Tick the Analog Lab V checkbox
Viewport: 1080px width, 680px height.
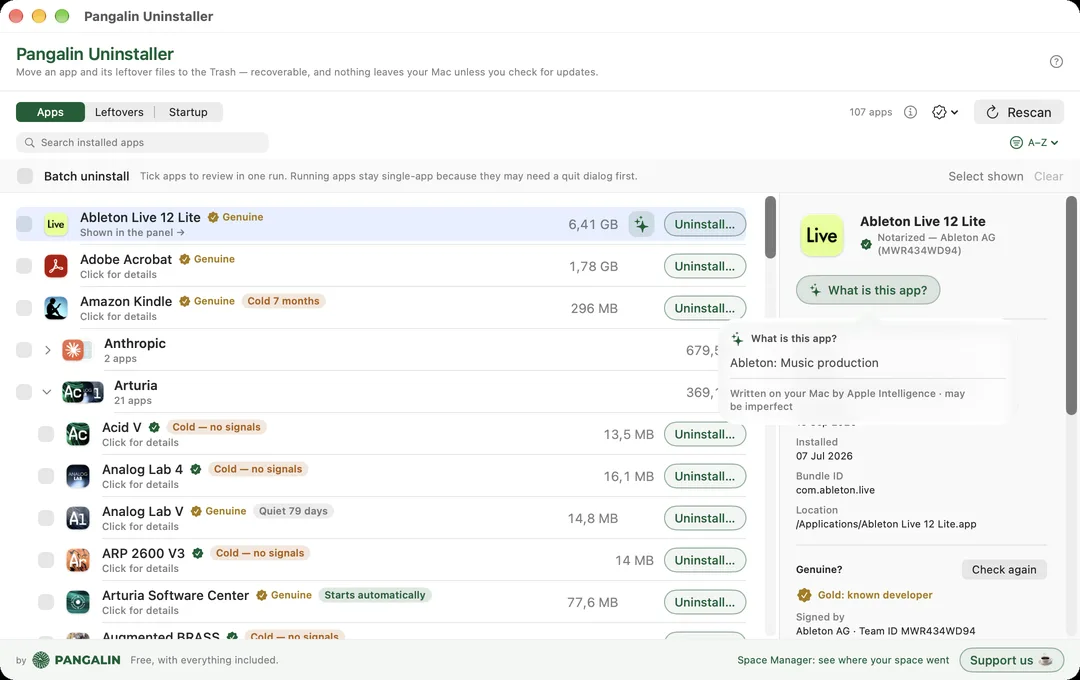click(46, 519)
